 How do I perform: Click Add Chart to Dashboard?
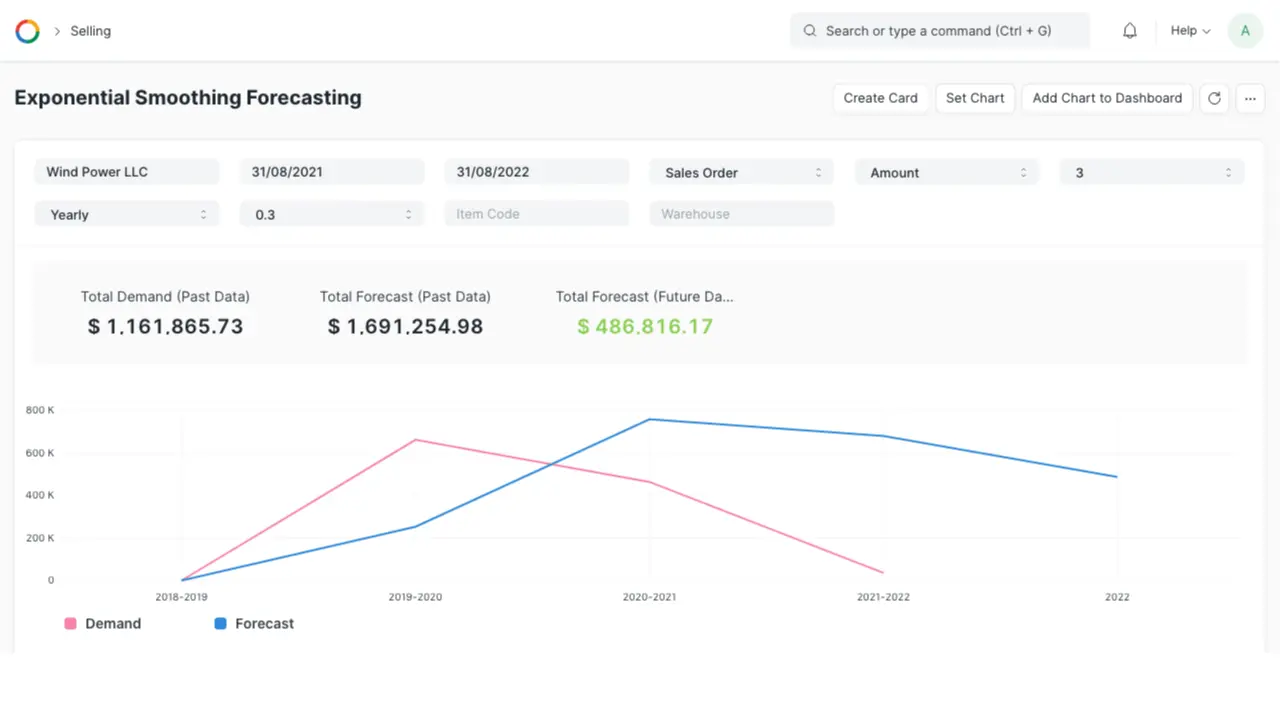pyautogui.click(x=1107, y=98)
